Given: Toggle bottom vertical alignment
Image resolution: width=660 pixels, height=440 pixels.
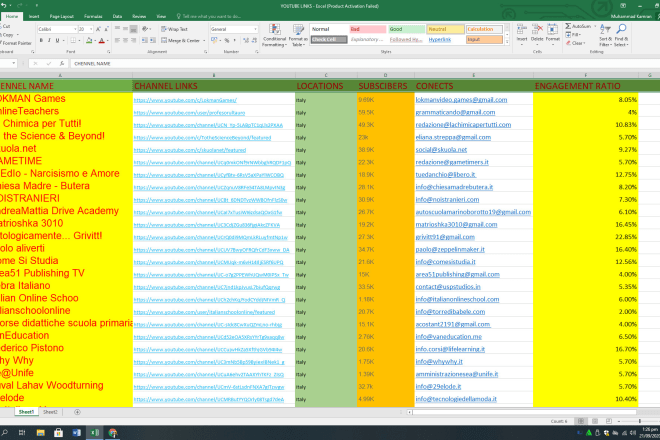Looking at the screenshot, I should click(x=133, y=29).
